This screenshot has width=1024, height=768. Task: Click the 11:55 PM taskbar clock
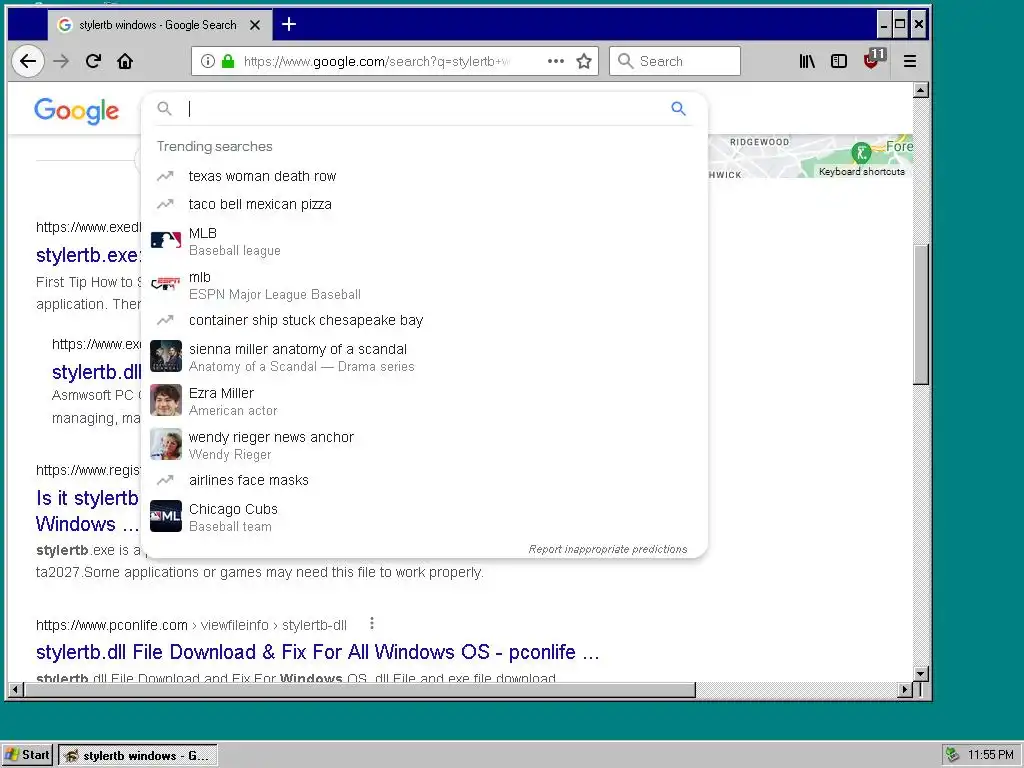pos(991,755)
